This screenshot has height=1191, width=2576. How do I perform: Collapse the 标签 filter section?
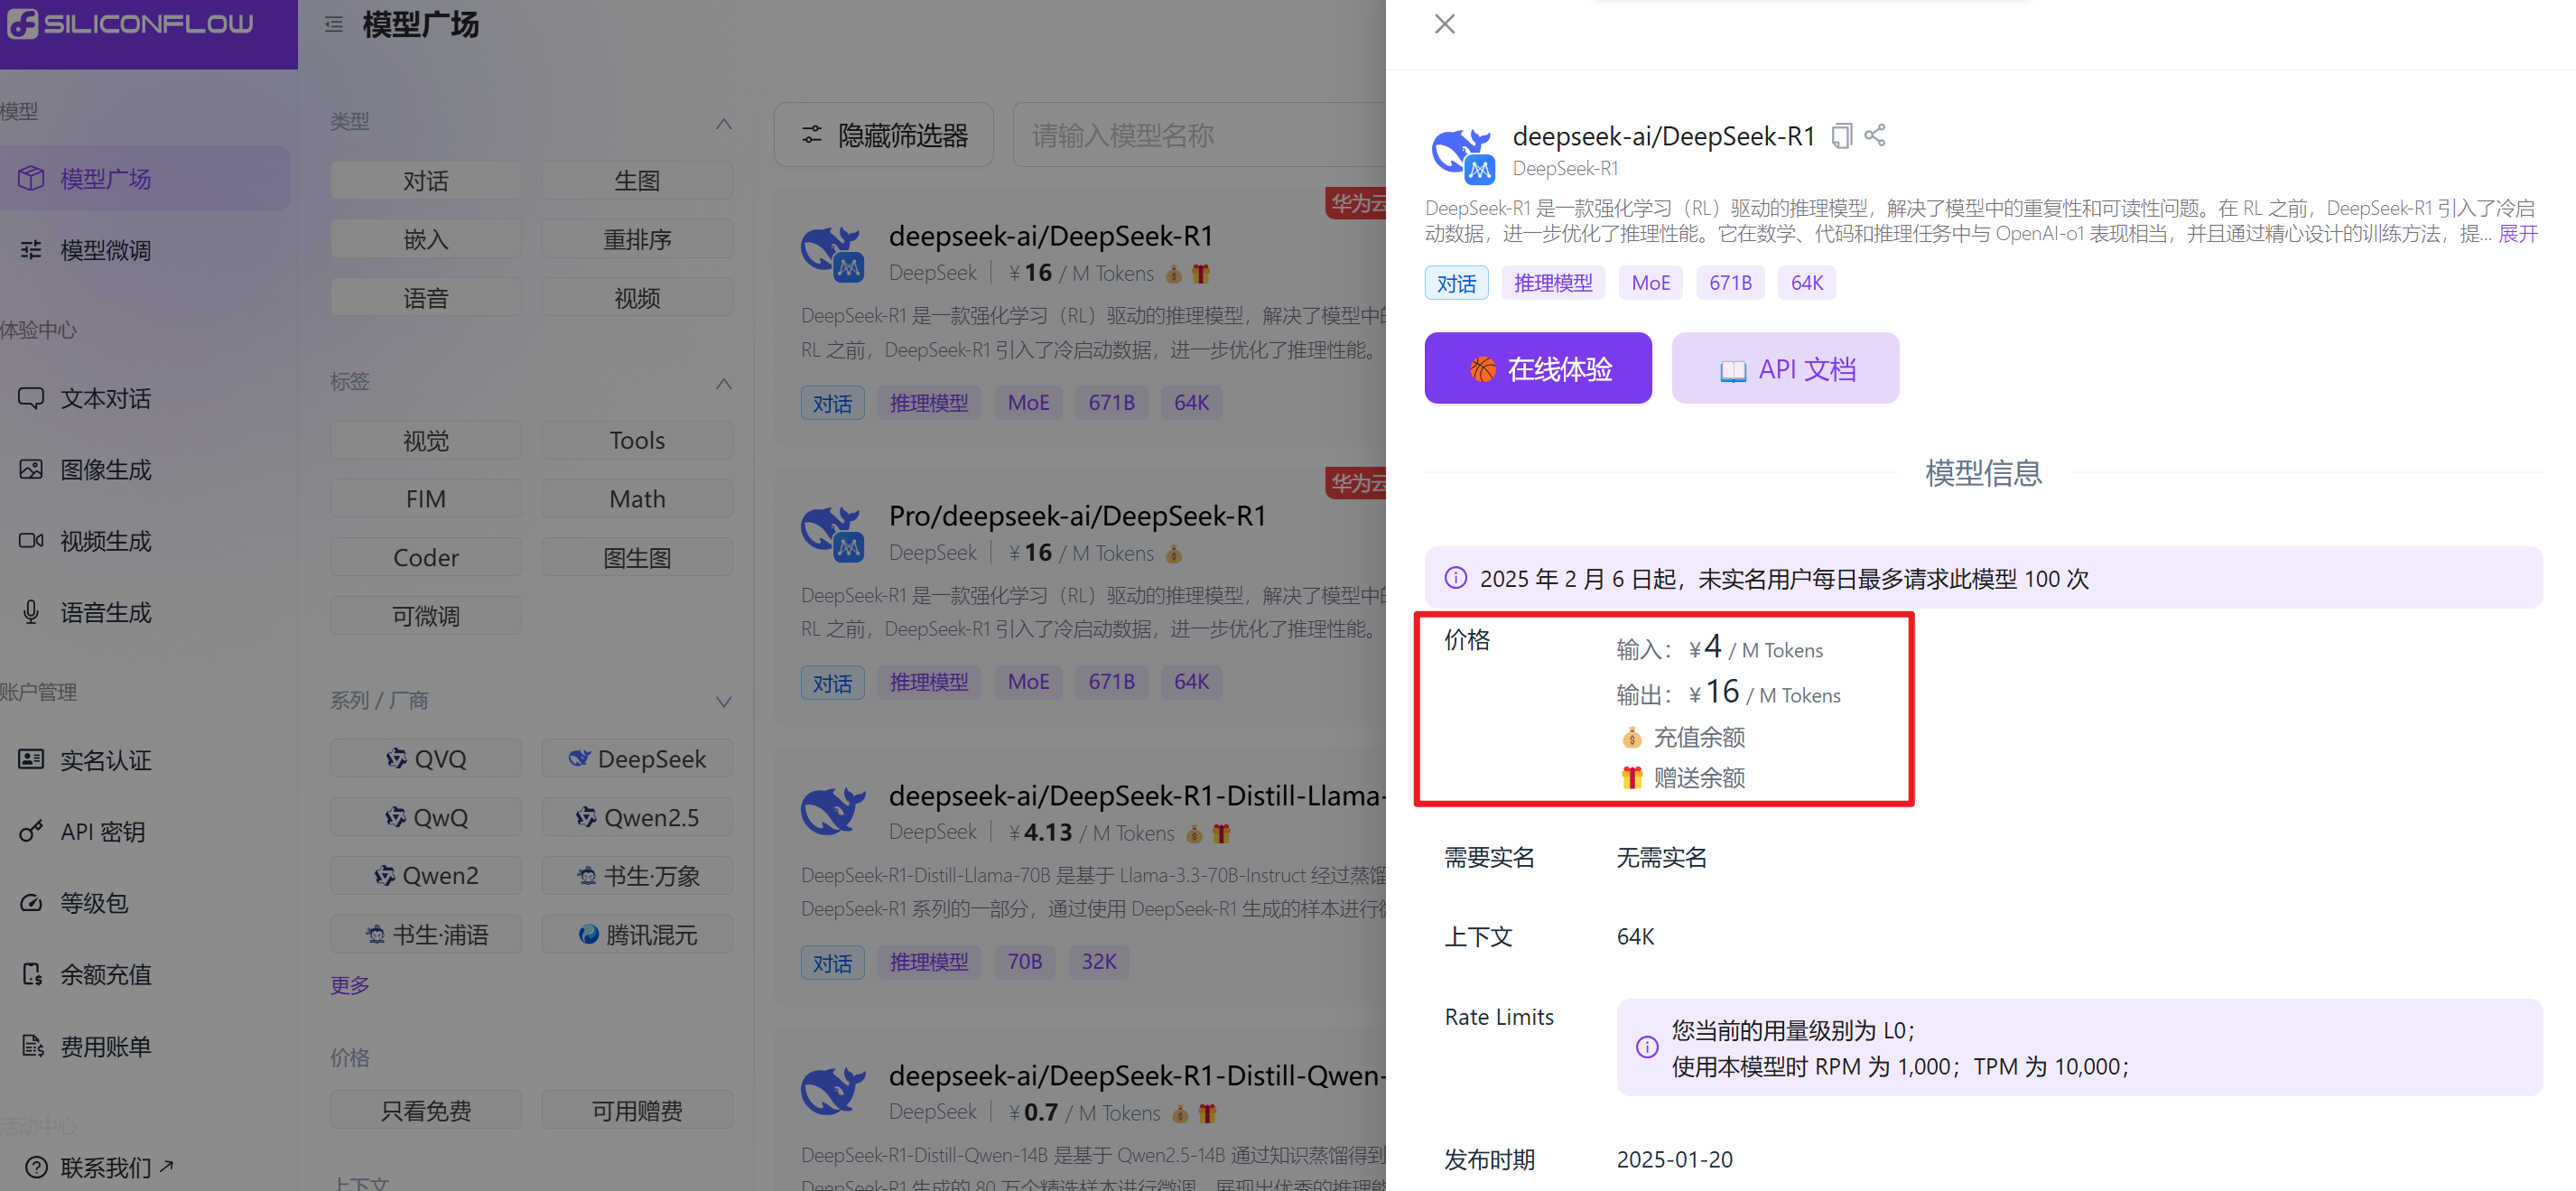[x=724, y=383]
